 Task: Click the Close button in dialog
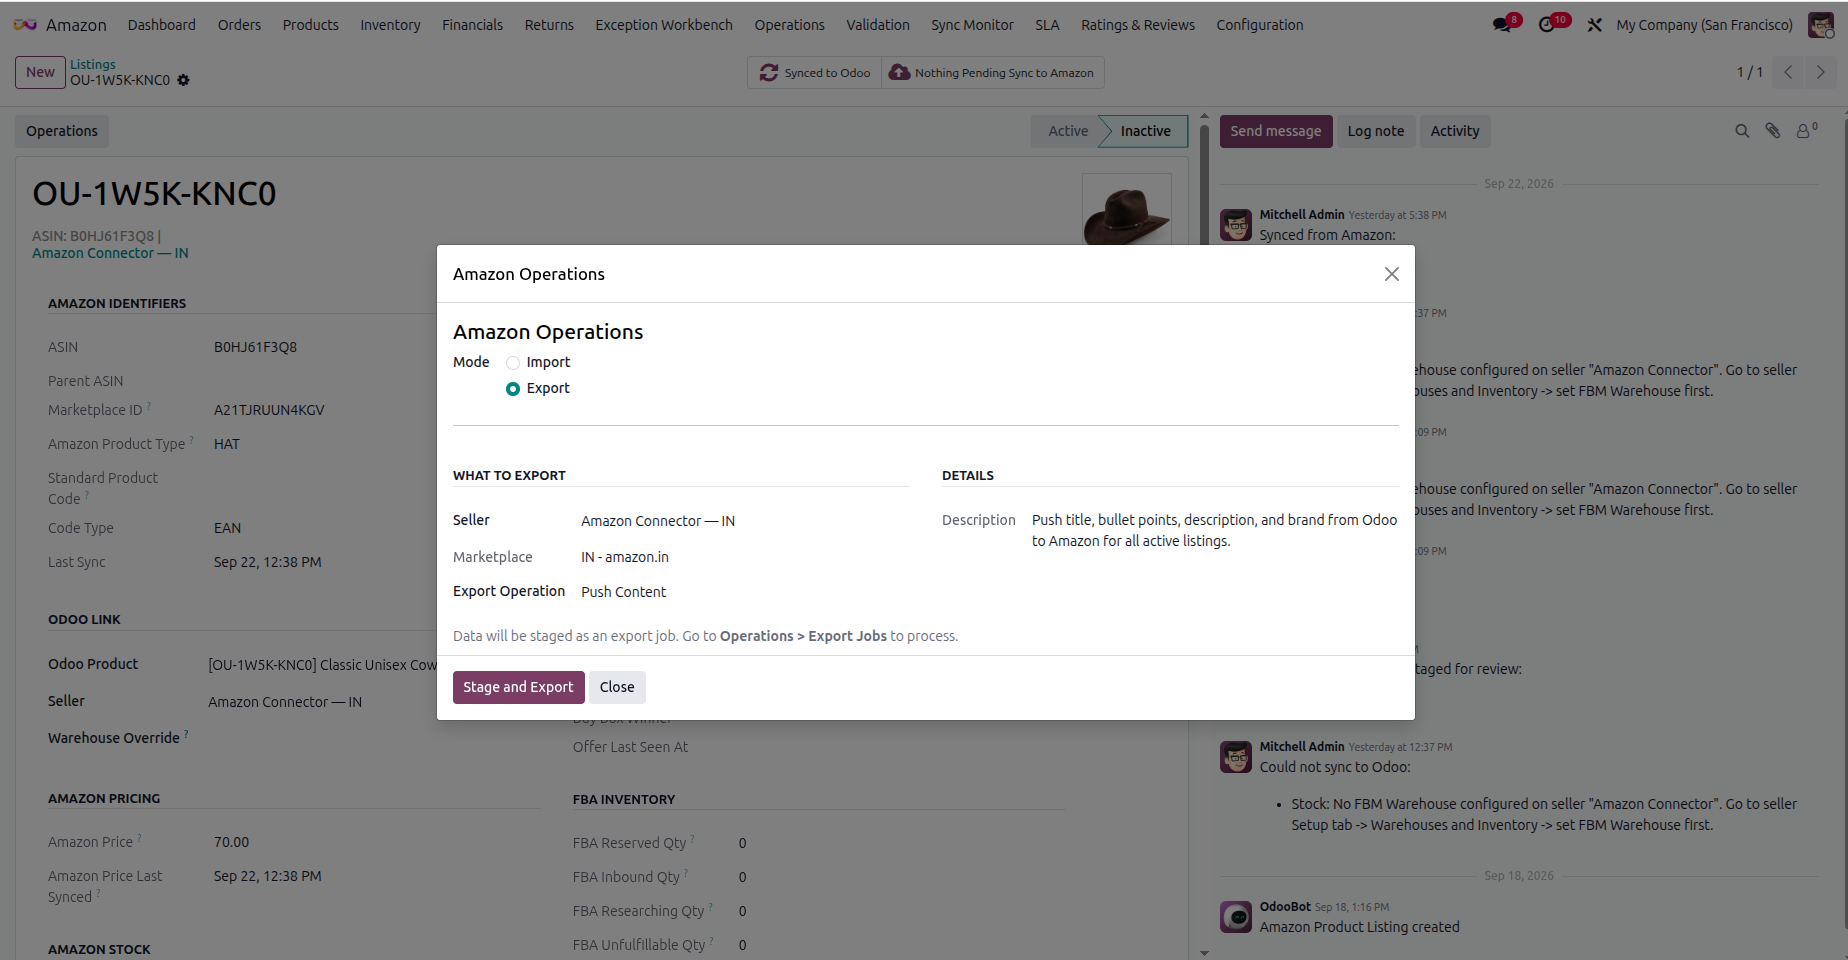click(617, 687)
